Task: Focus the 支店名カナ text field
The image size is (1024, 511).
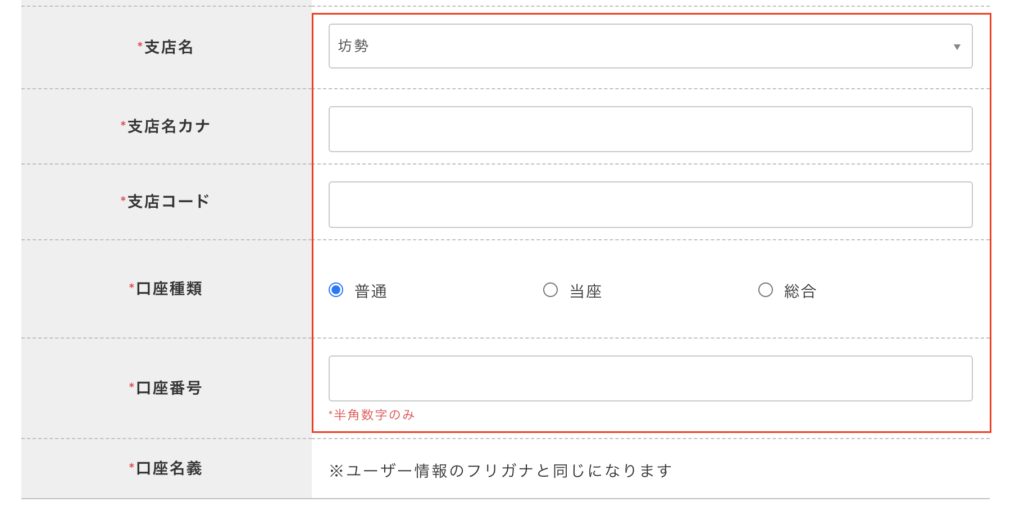Action: [x=650, y=129]
